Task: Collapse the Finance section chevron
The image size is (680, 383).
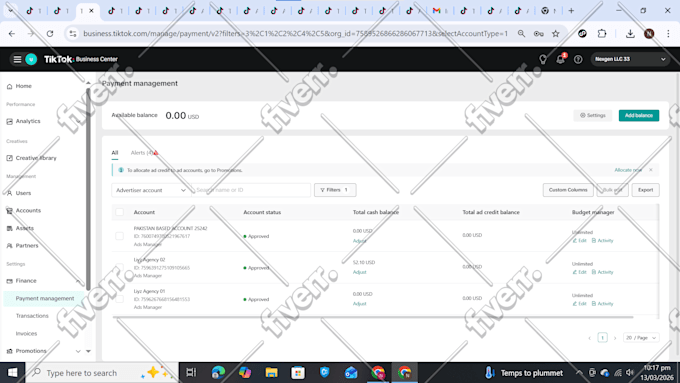Action: click(x=78, y=281)
